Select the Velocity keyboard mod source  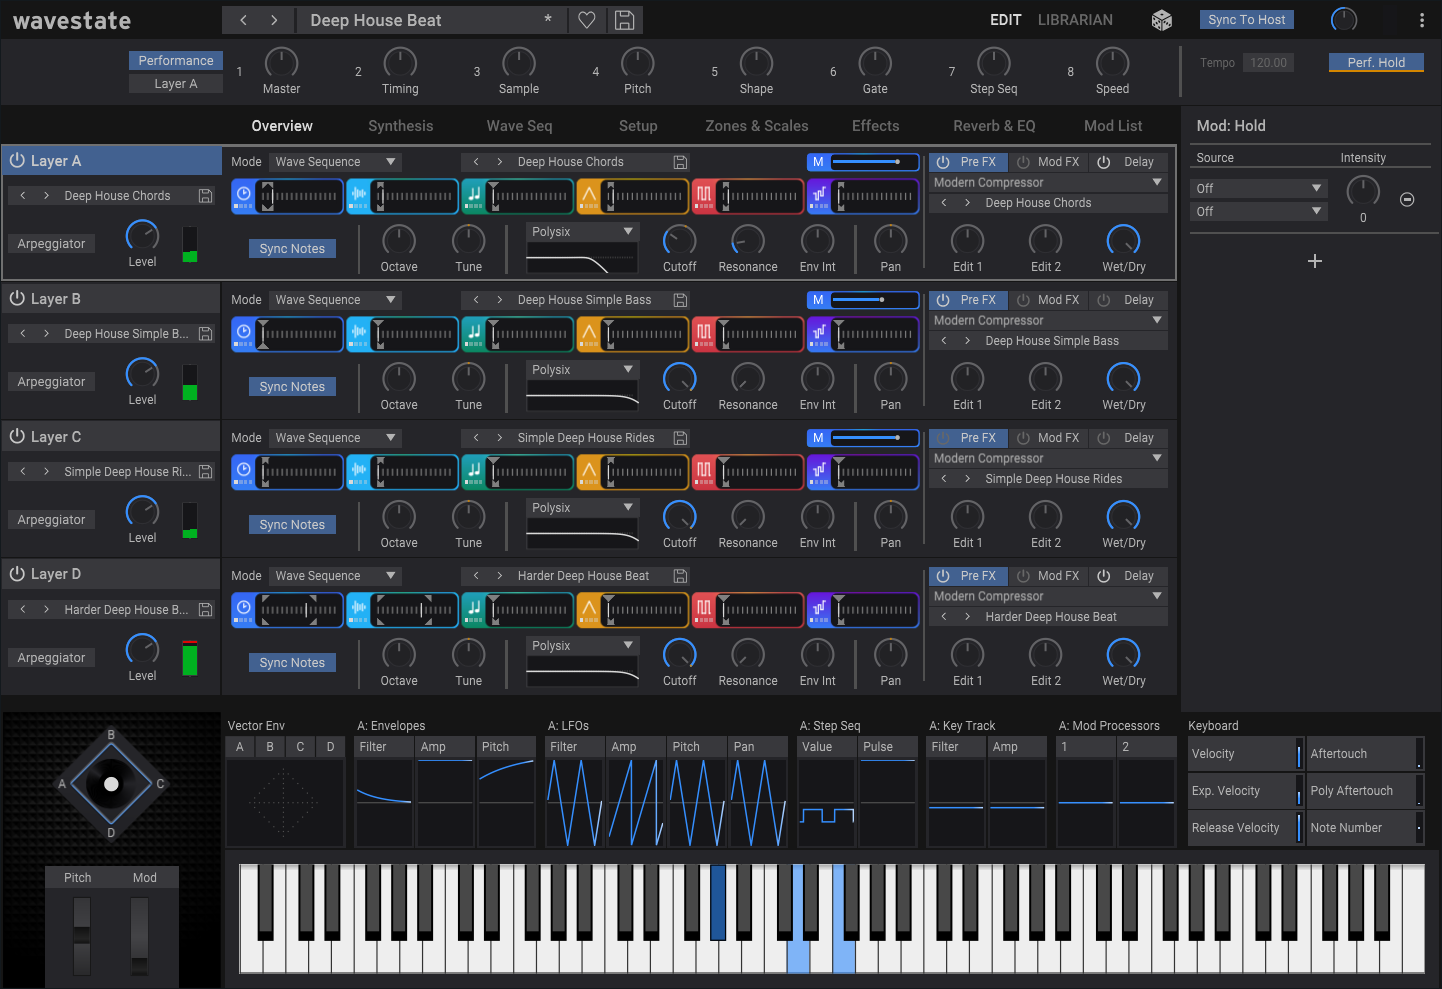click(1245, 754)
